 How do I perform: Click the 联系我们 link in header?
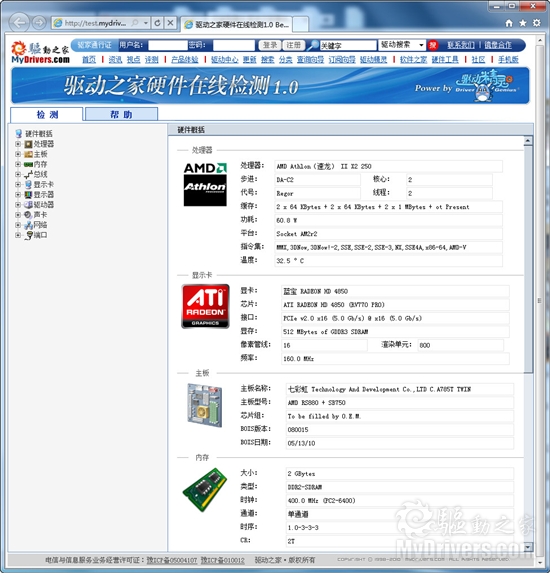coord(461,45)
